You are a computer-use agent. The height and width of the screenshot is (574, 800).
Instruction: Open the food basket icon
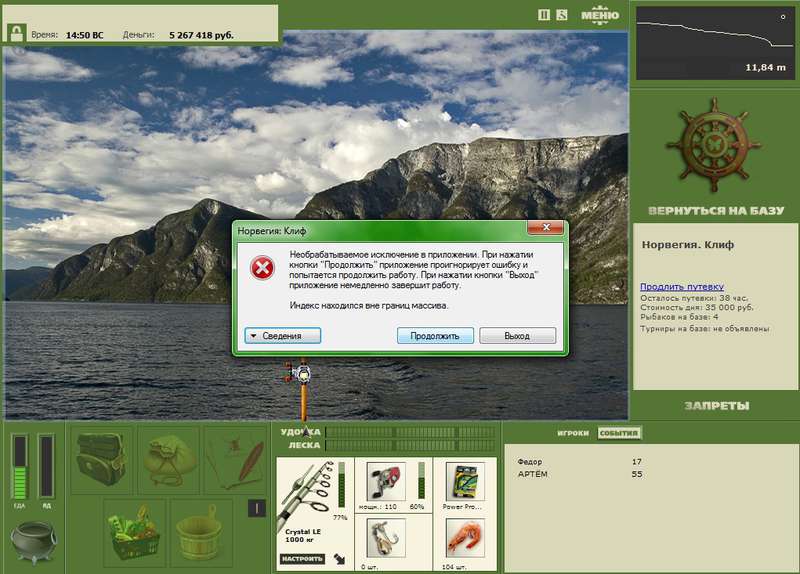(x=135, y=533)
